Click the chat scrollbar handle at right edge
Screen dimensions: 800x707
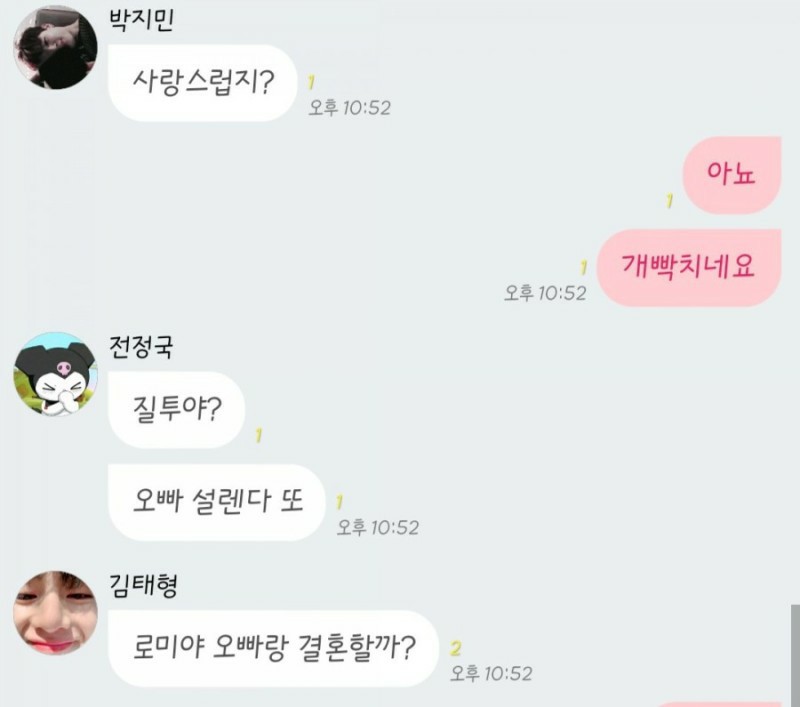click(x=795, y=655)
